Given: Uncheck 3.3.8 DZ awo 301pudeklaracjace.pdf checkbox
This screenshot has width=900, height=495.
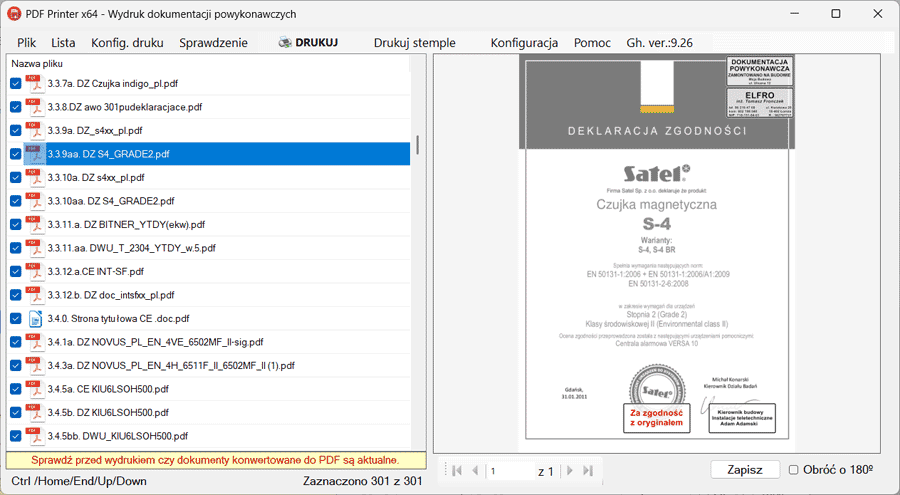Looking at the screenshot, I should (x=15, y=107).
